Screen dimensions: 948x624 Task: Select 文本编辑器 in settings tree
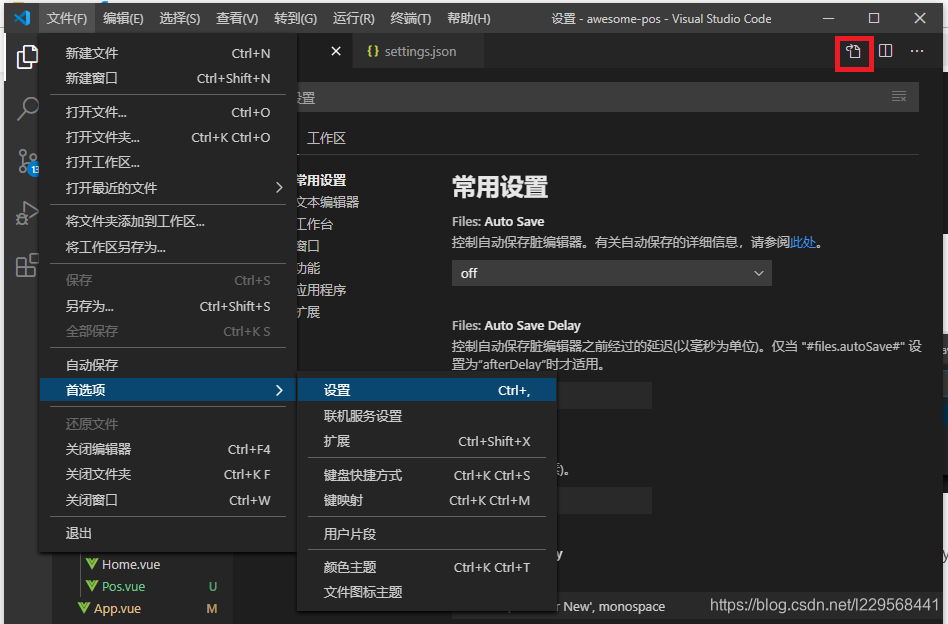coord(328,202)
